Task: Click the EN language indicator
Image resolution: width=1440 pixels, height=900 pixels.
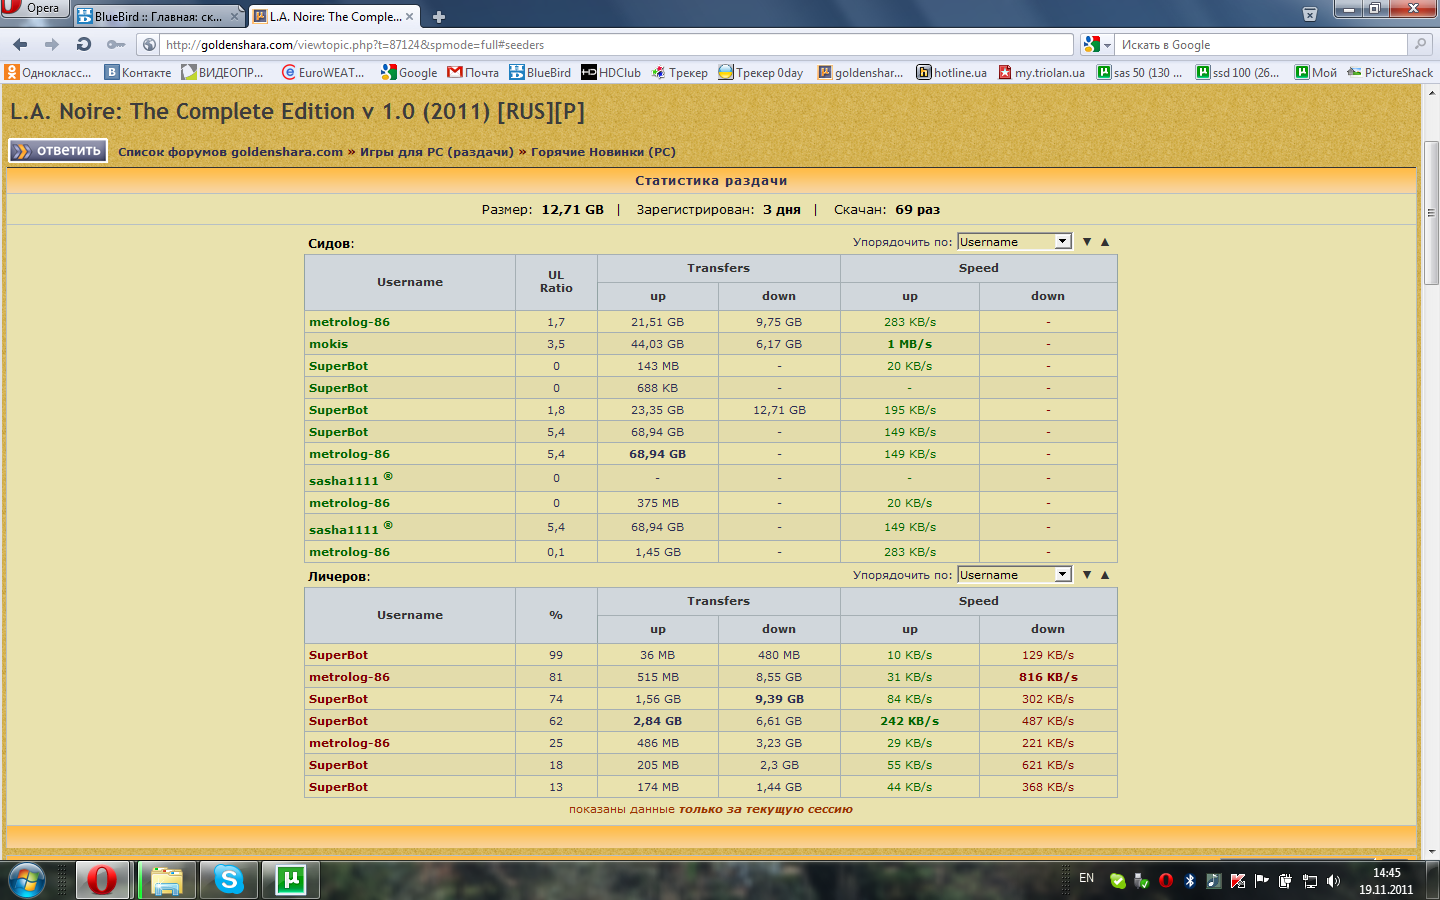Action: (x=1087, y=878)
